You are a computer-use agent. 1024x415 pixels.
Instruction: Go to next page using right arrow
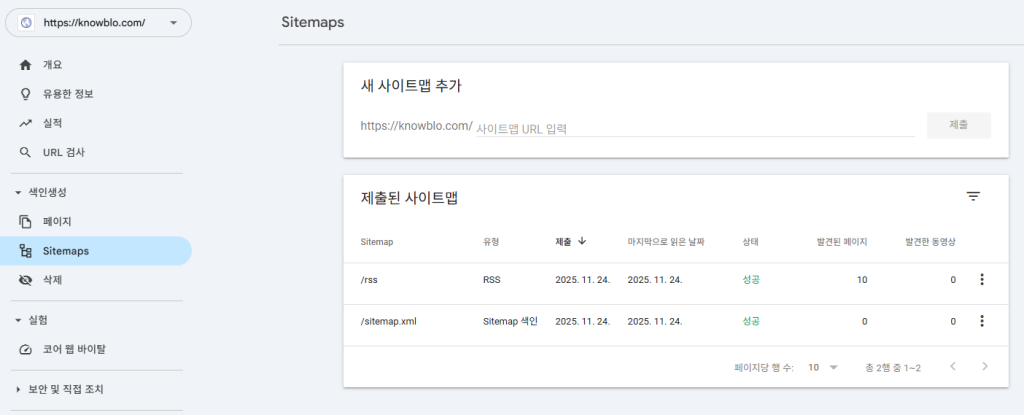[985, 367]
